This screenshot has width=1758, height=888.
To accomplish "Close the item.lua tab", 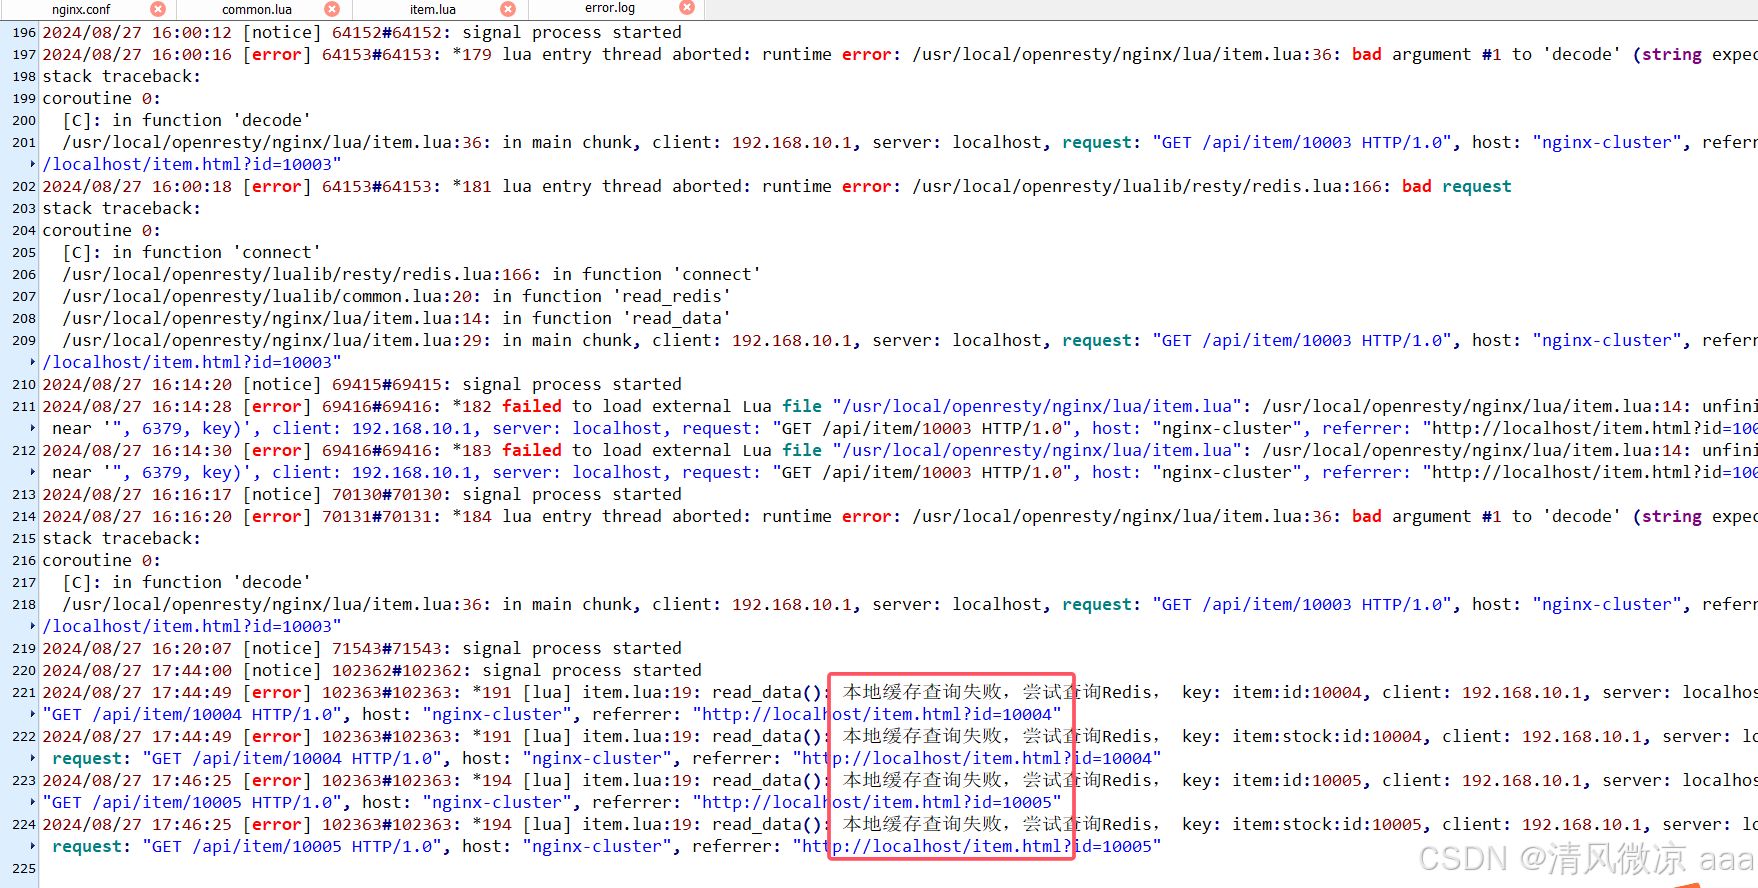I will (508, 9).
